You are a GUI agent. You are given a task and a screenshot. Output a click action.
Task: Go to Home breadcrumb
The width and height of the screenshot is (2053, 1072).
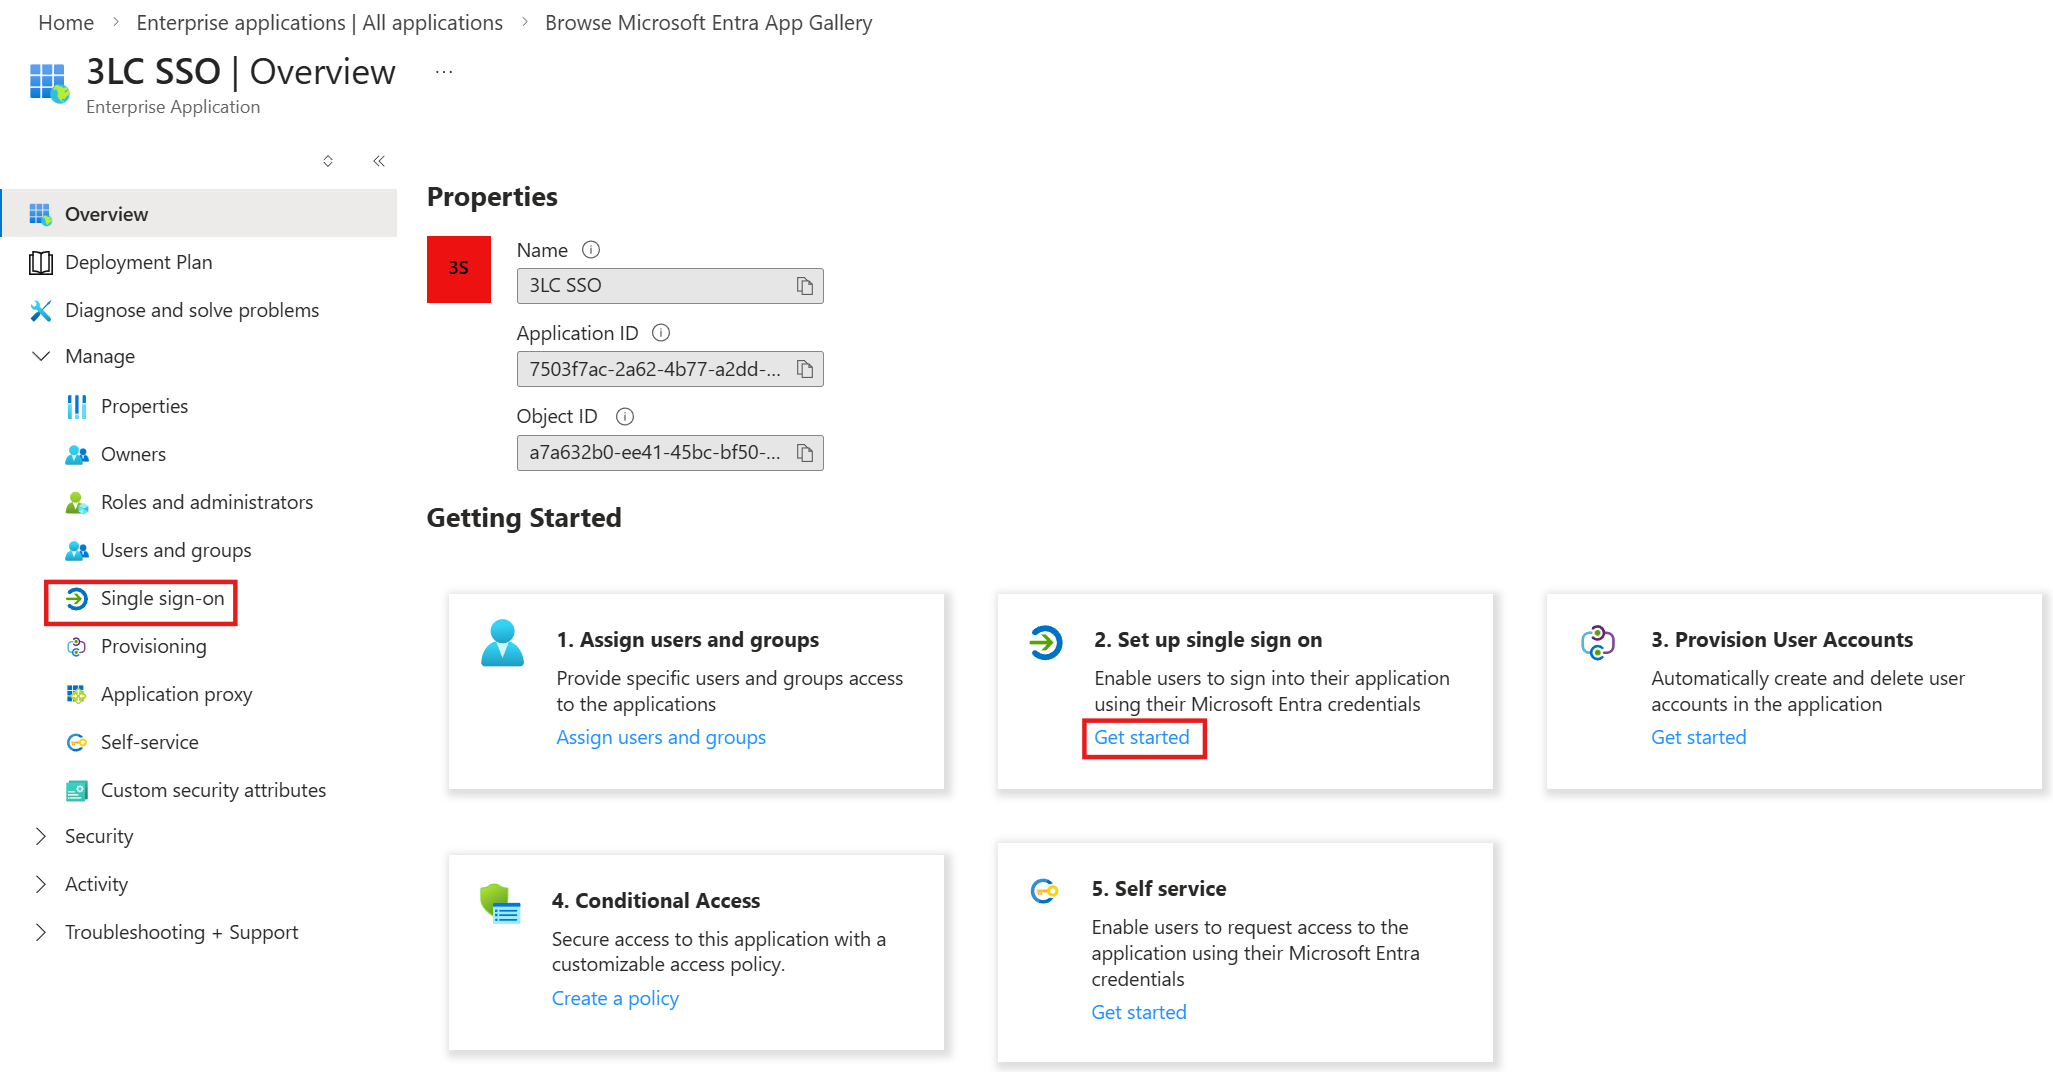click(66, 23)
